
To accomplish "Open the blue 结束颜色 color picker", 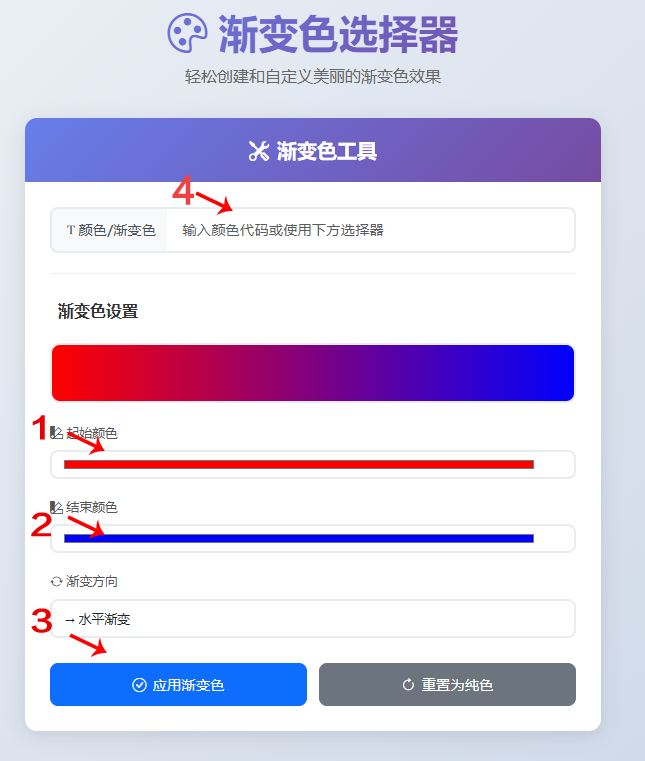I will pyautogui.click(x=298, y=538).
